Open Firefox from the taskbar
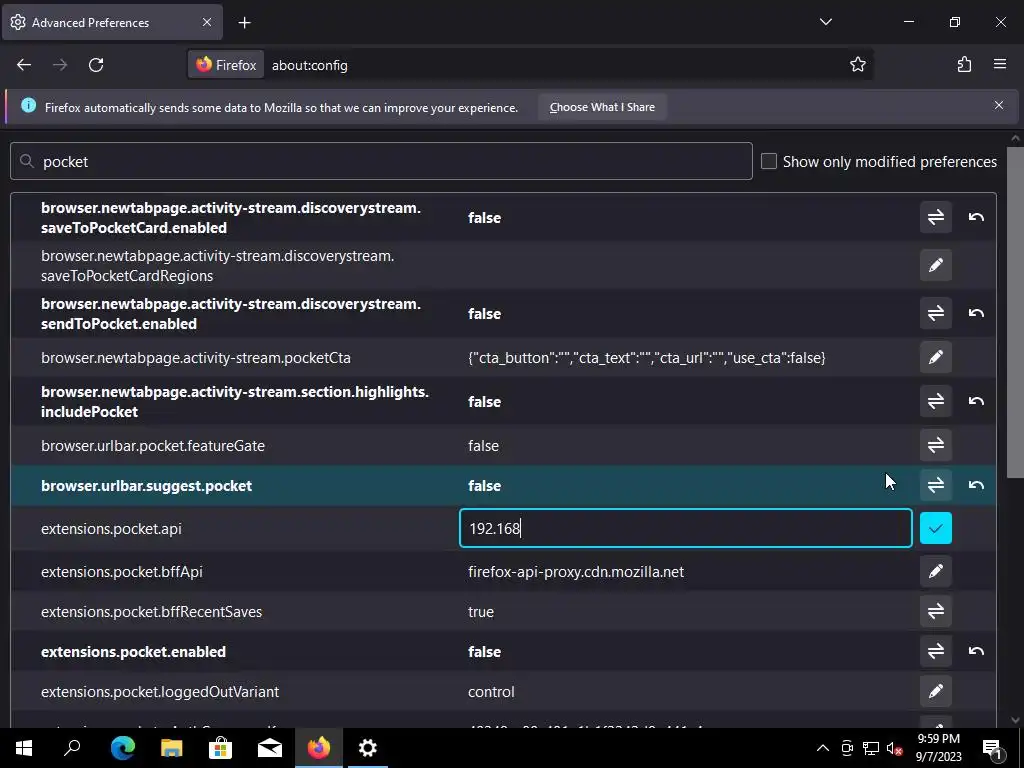 click(319, 748)
